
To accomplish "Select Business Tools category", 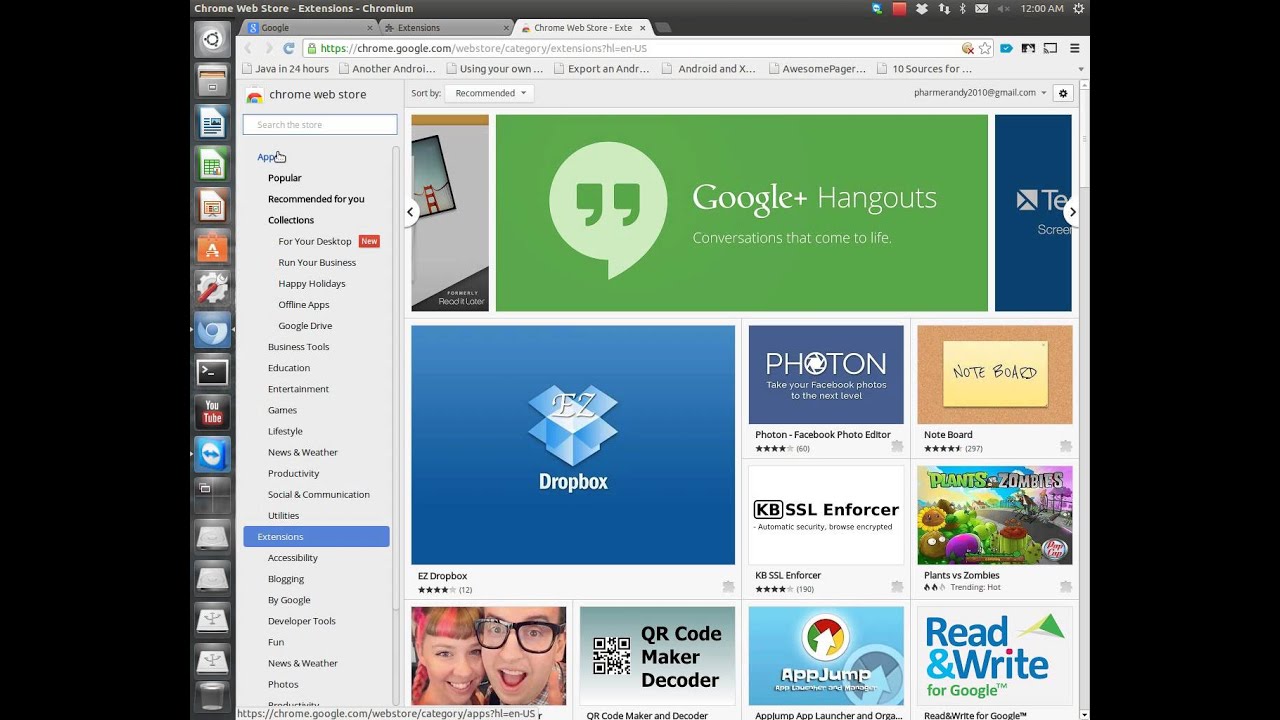I will [298, 347].
